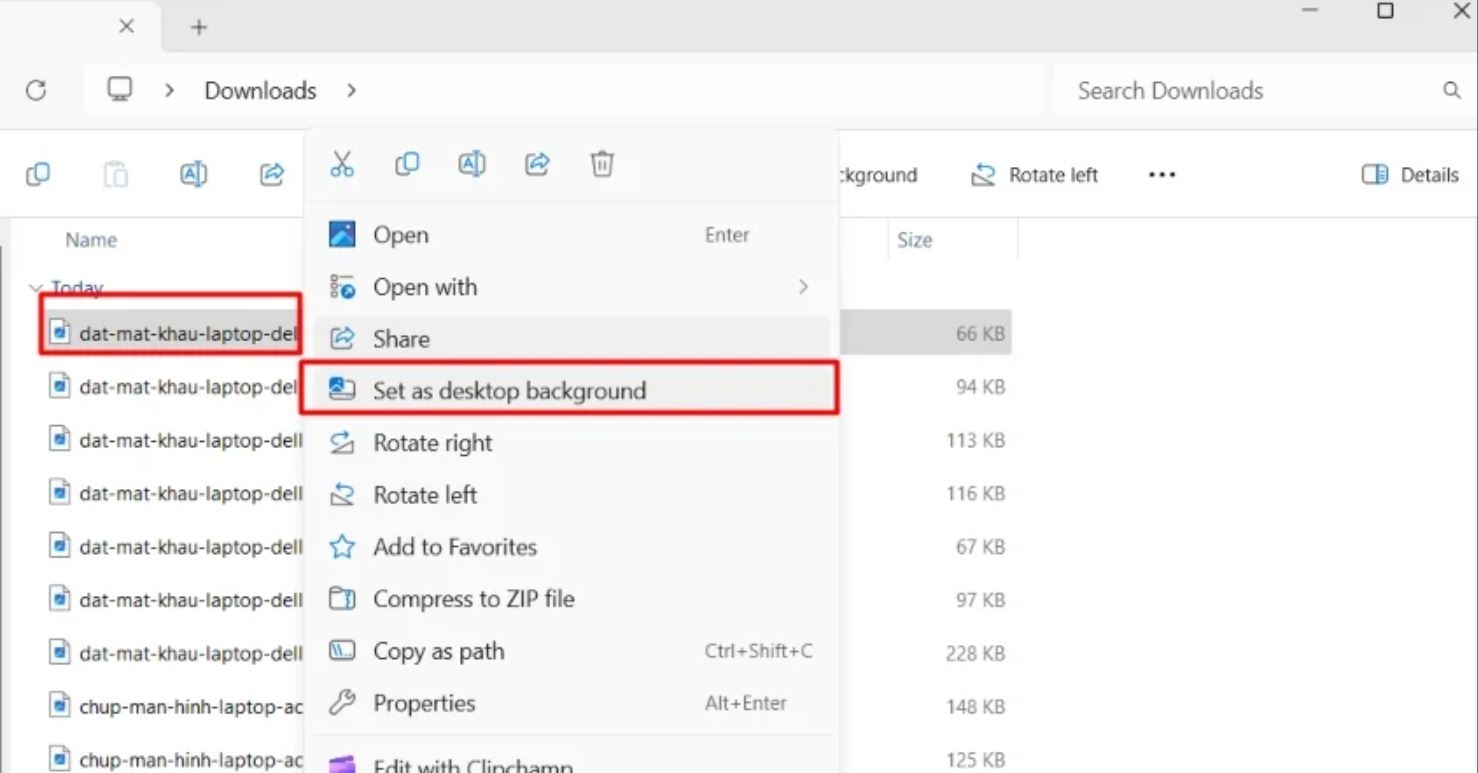Screen dimensions: 1478x773
Task: Click the Share icon at context menu top
Action: [537, 164]
